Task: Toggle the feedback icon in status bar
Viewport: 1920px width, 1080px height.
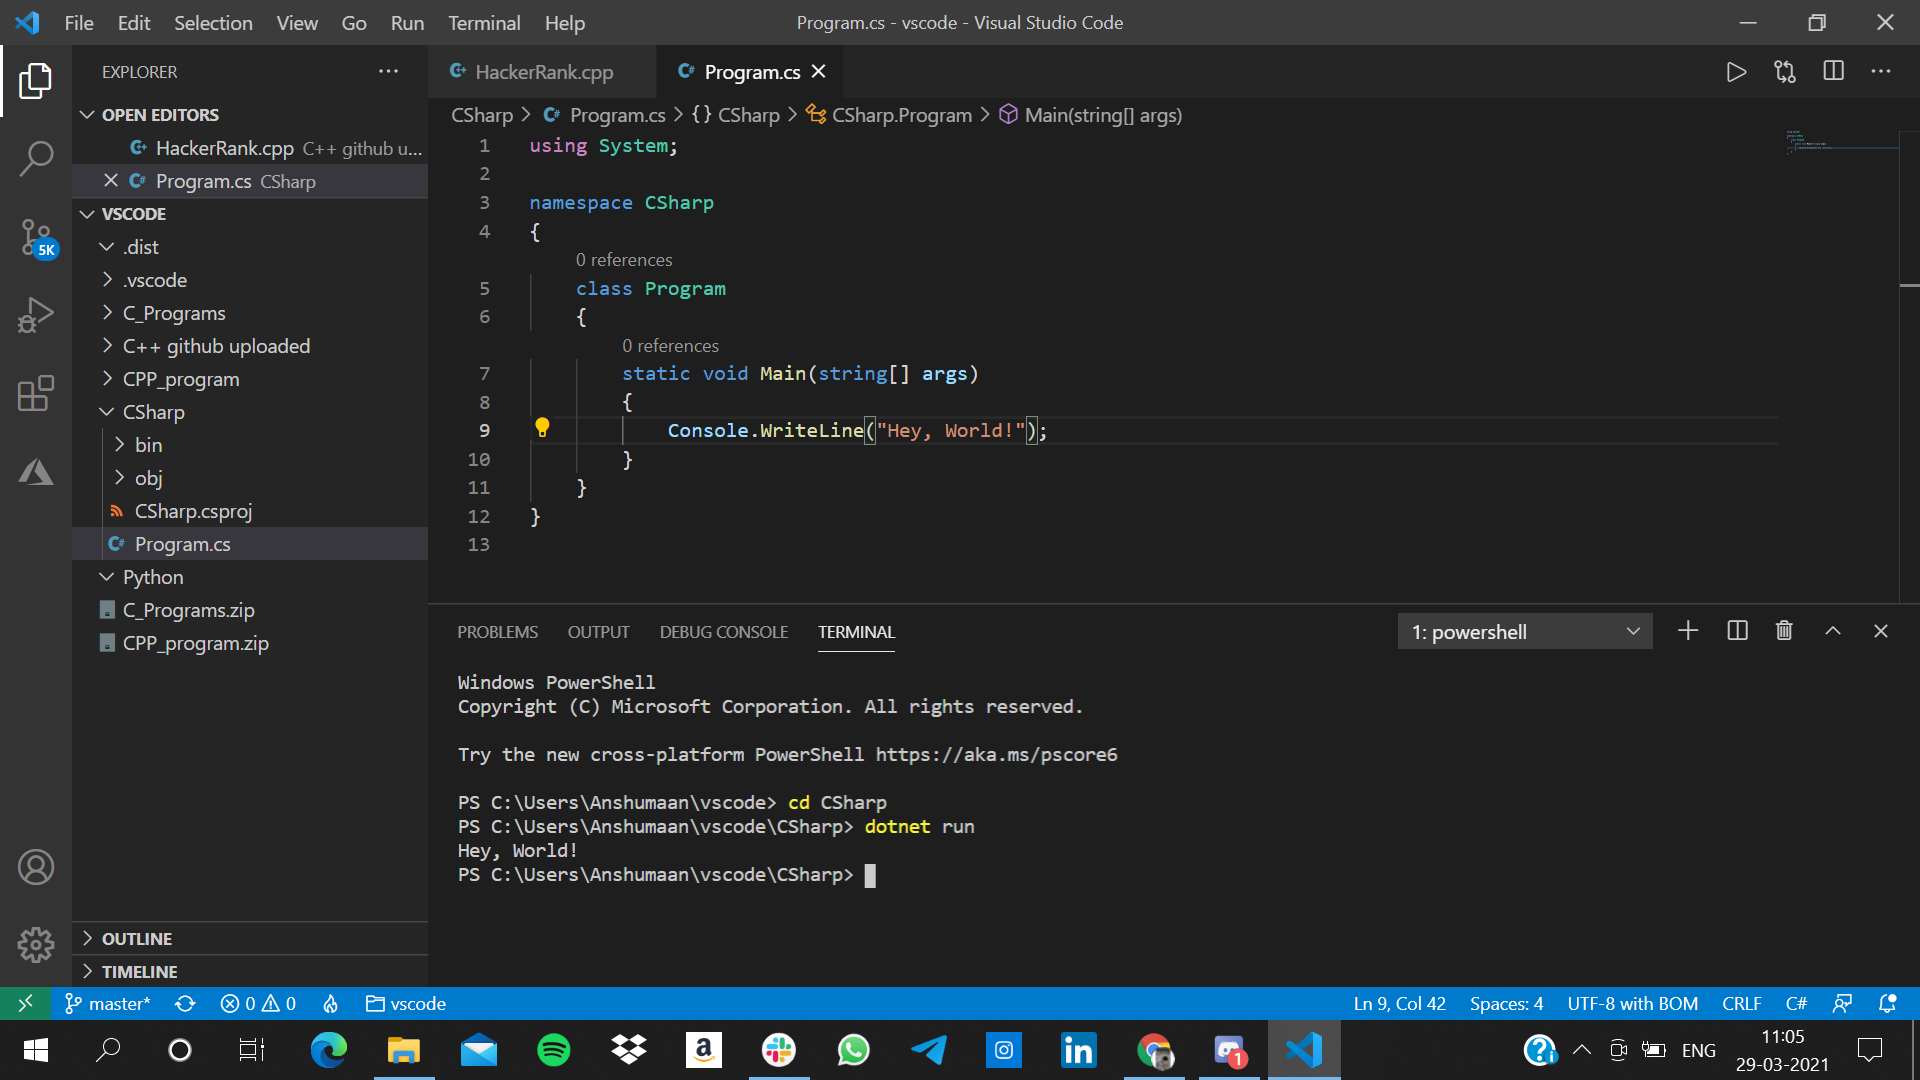Action: click(1842, 1003)
